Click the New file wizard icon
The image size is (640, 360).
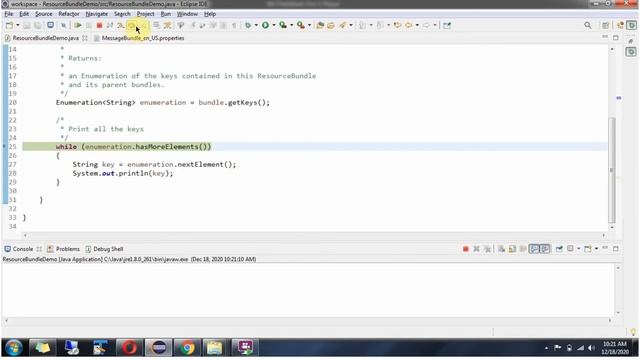click(9, 25)
